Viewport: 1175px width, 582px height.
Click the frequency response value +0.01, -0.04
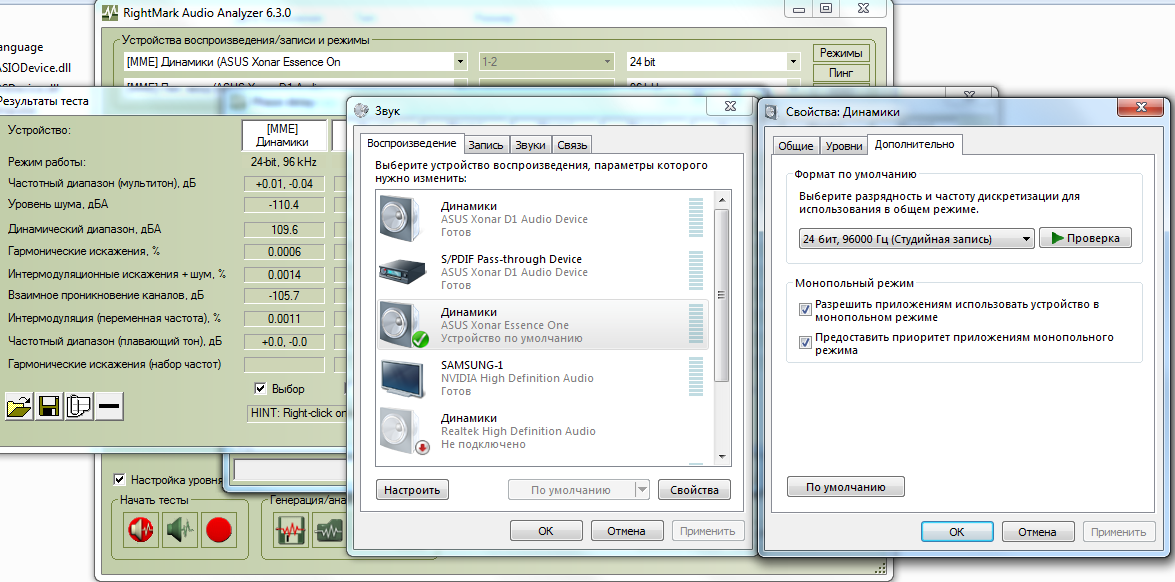283,184
